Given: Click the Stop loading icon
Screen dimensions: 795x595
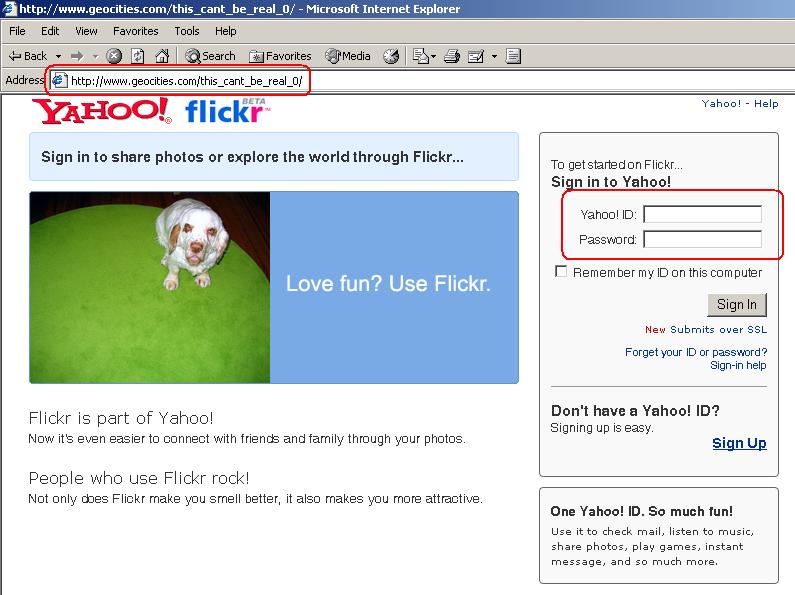Looking at the screenshot, I should [x=115, y=56].
